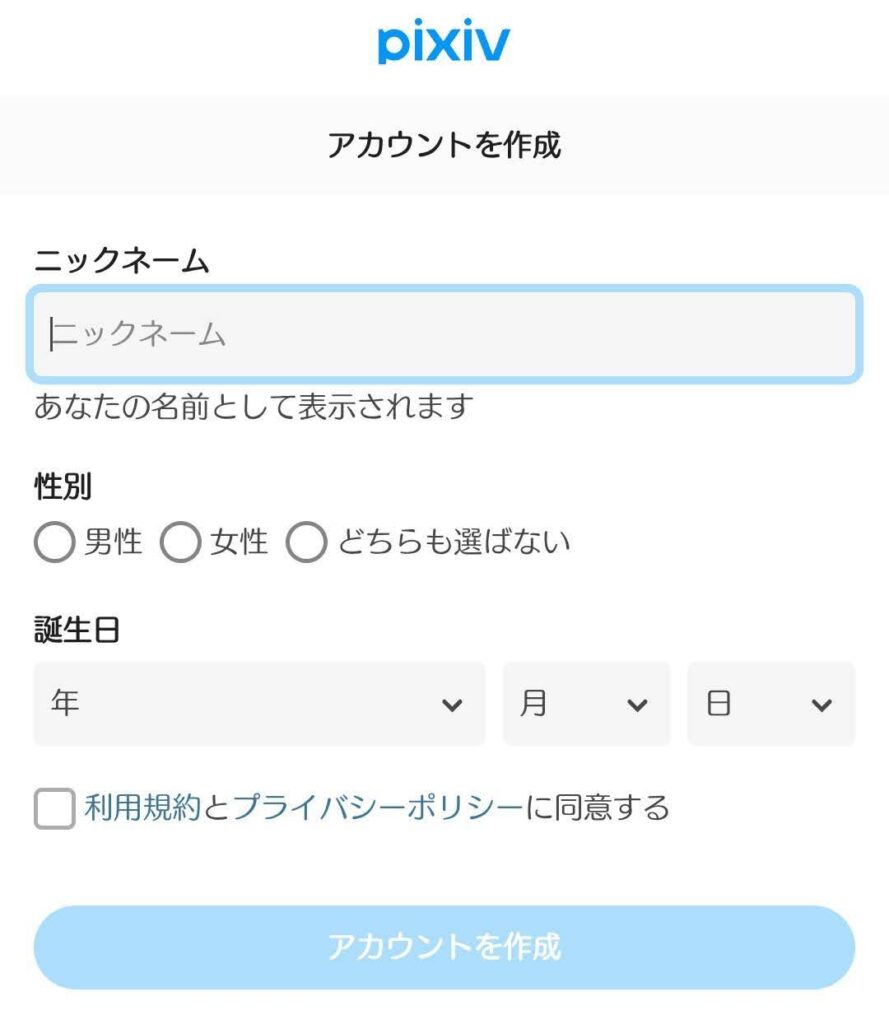Open the 月 birth month selector

(585, 703)
